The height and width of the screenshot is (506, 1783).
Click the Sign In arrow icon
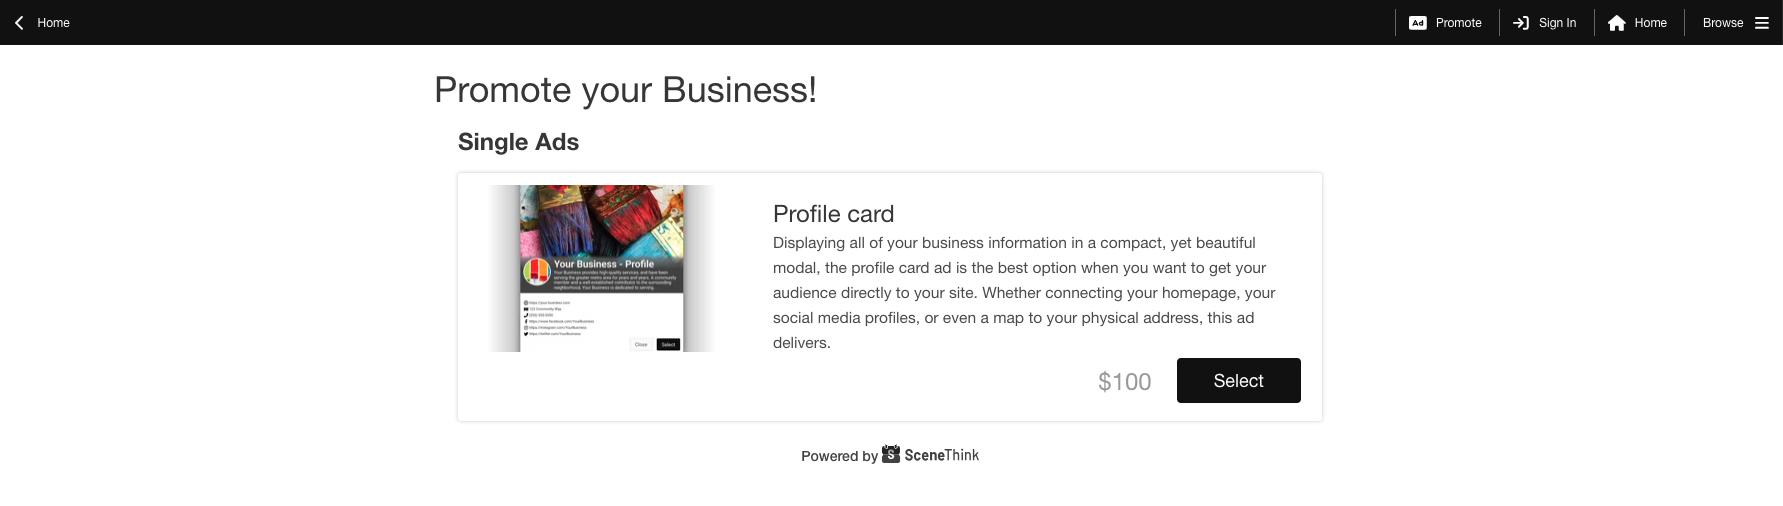[1521, 23]
